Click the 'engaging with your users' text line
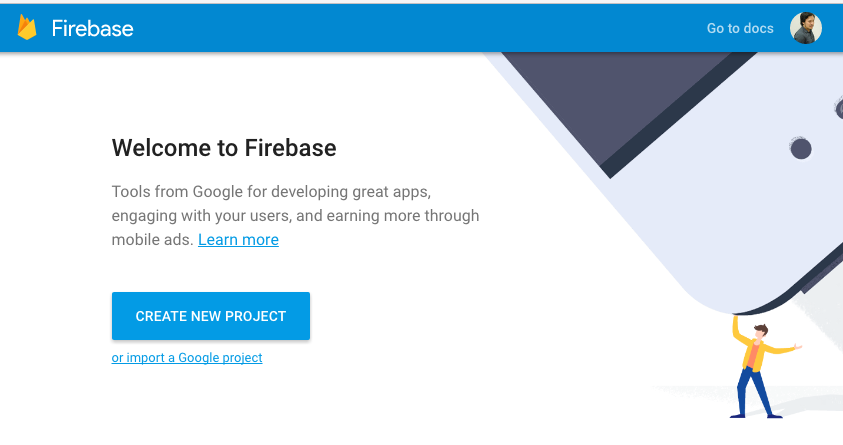 click(295, 215)
